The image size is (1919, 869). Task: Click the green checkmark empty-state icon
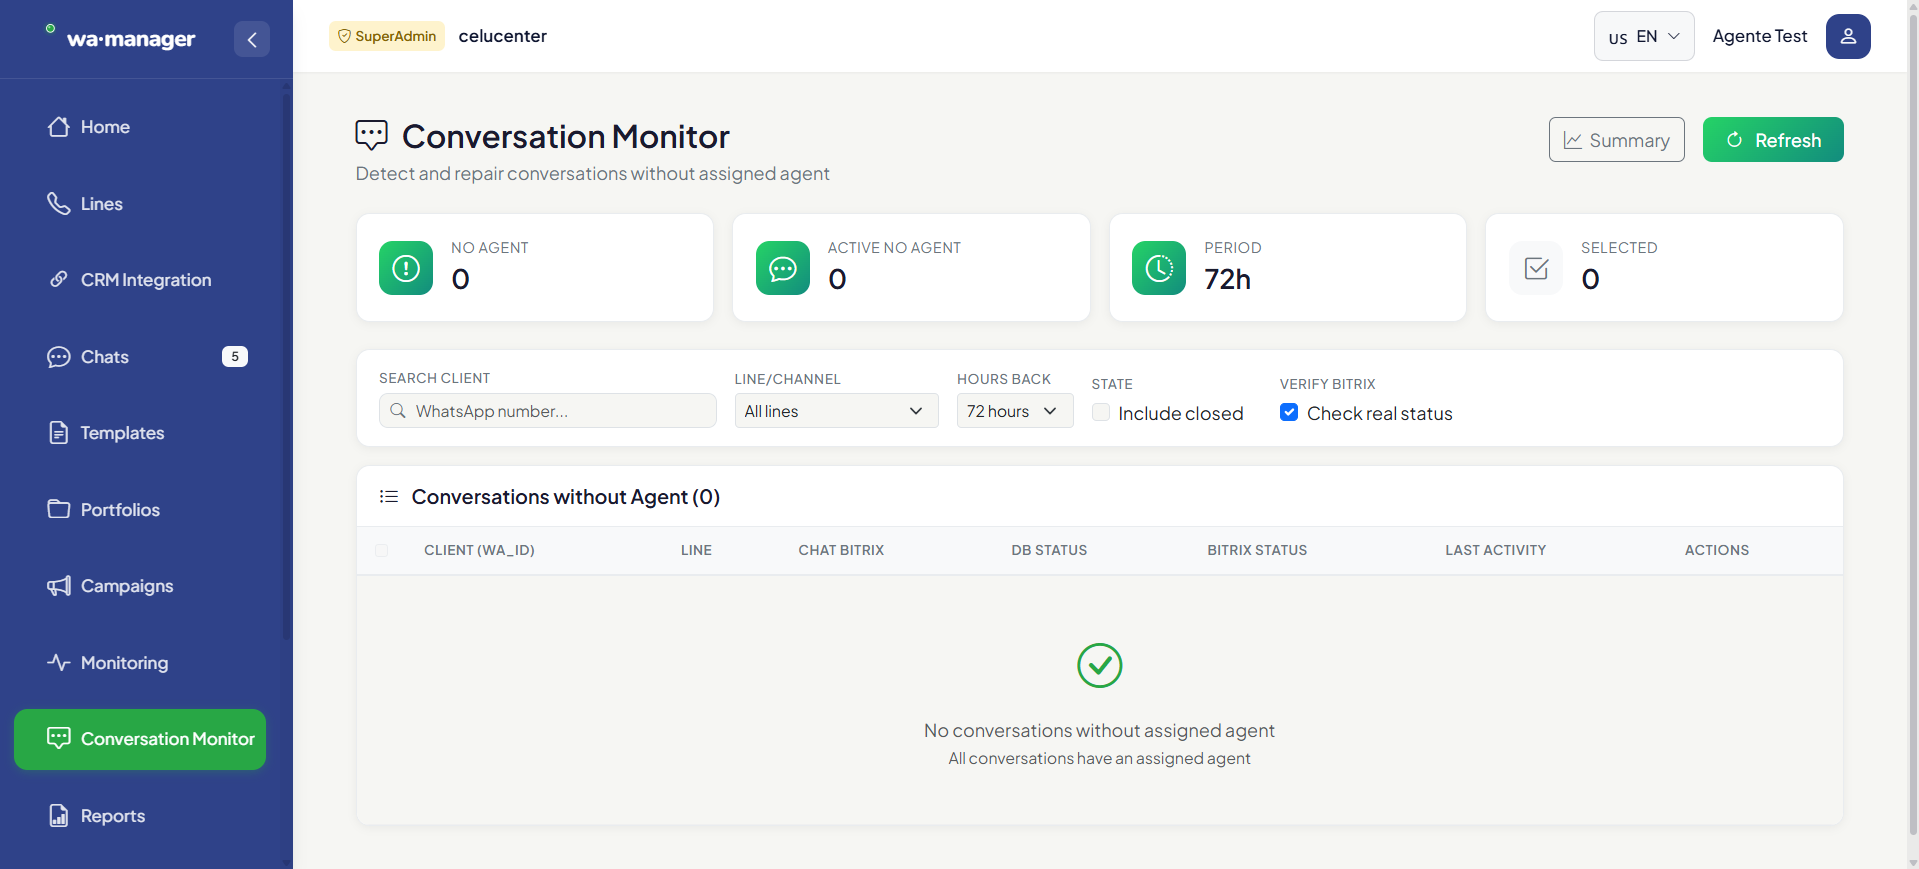point(1100,665)
